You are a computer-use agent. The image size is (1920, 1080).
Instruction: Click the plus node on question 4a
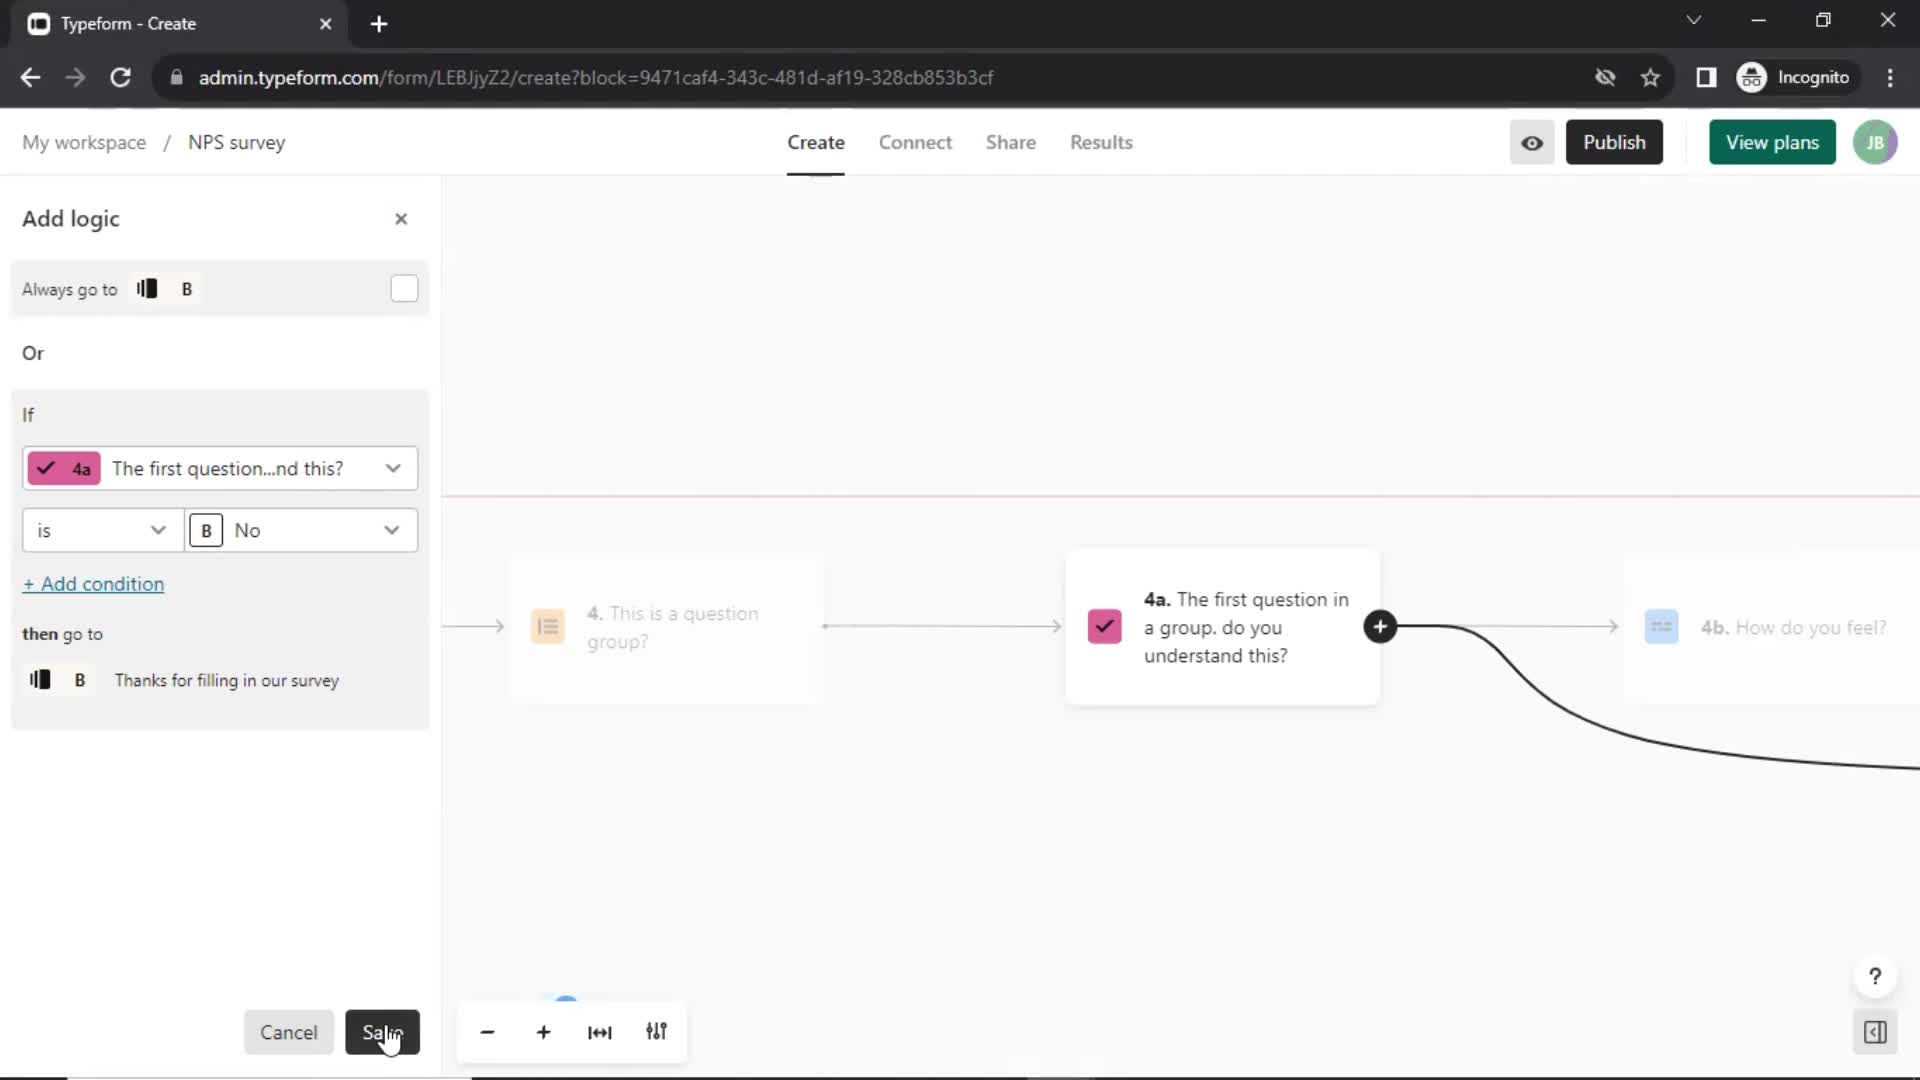pyautogui.click(x=1380, y=627)
